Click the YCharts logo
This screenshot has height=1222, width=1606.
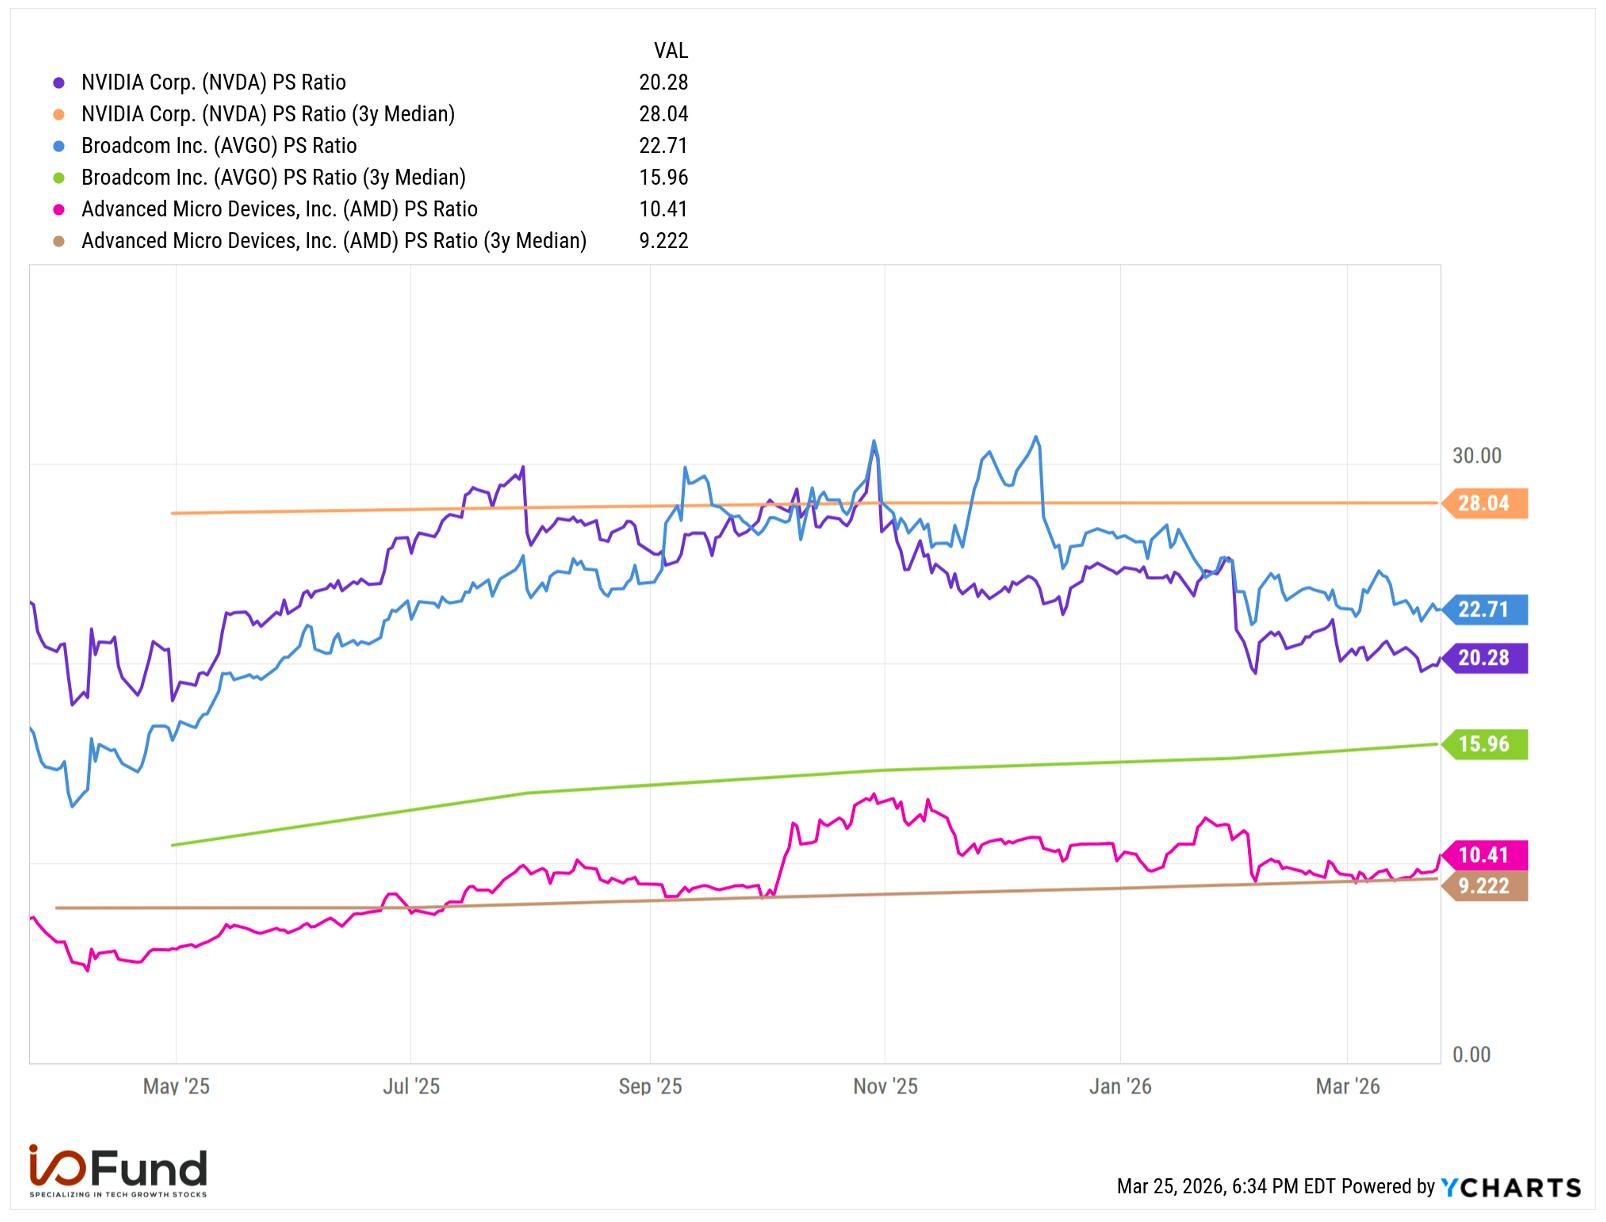point(1511,1188)
